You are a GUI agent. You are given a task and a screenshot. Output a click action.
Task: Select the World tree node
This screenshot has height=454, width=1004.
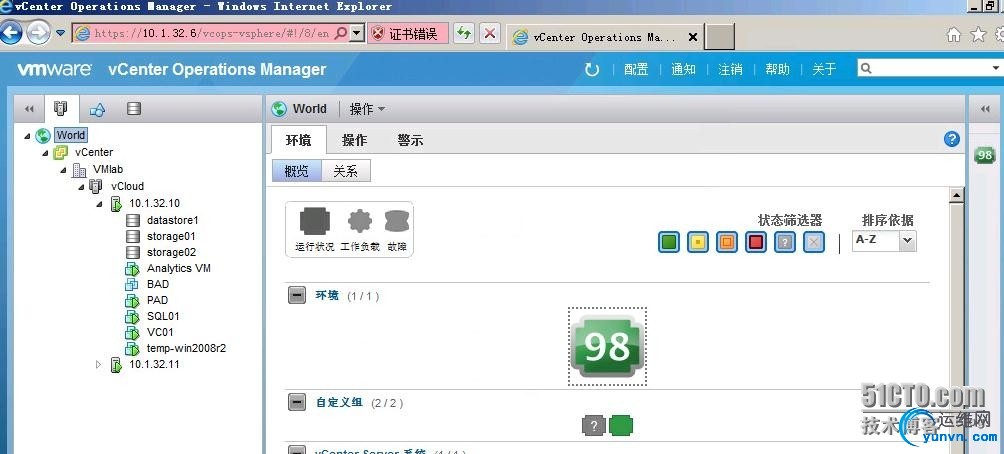pyautogui.click(x=70, y=135)
